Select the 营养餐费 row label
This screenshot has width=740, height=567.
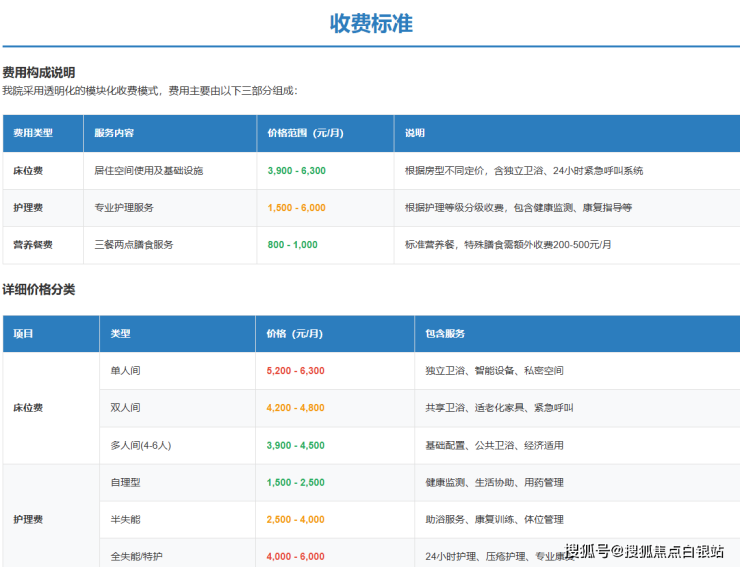(33, 245)
